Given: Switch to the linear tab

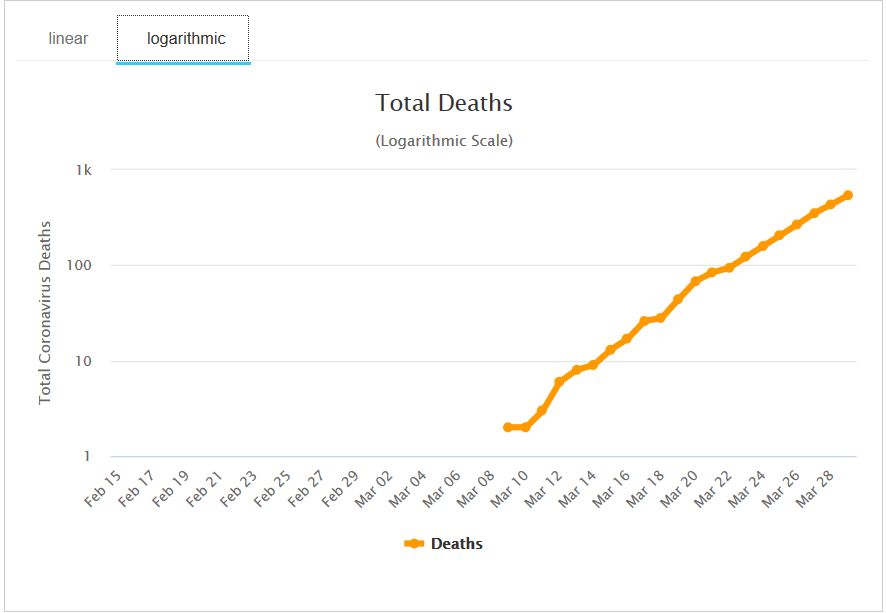Looking at the screenshot, I should tap(68, 39).
